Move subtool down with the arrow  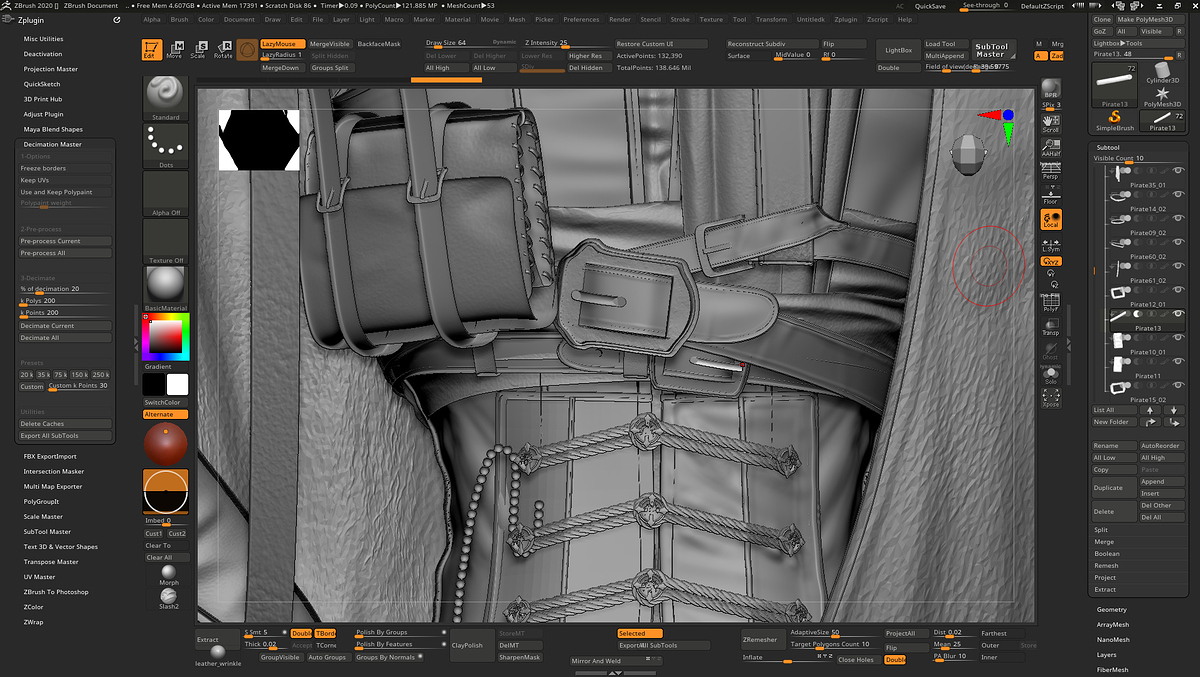point(1174,410)
